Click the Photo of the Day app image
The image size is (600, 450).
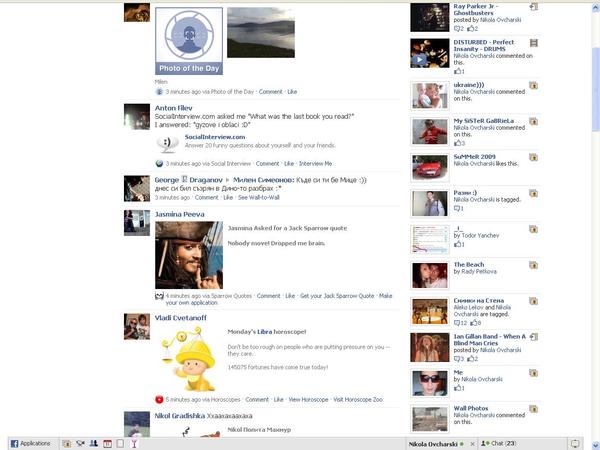[x=188, y=40]
